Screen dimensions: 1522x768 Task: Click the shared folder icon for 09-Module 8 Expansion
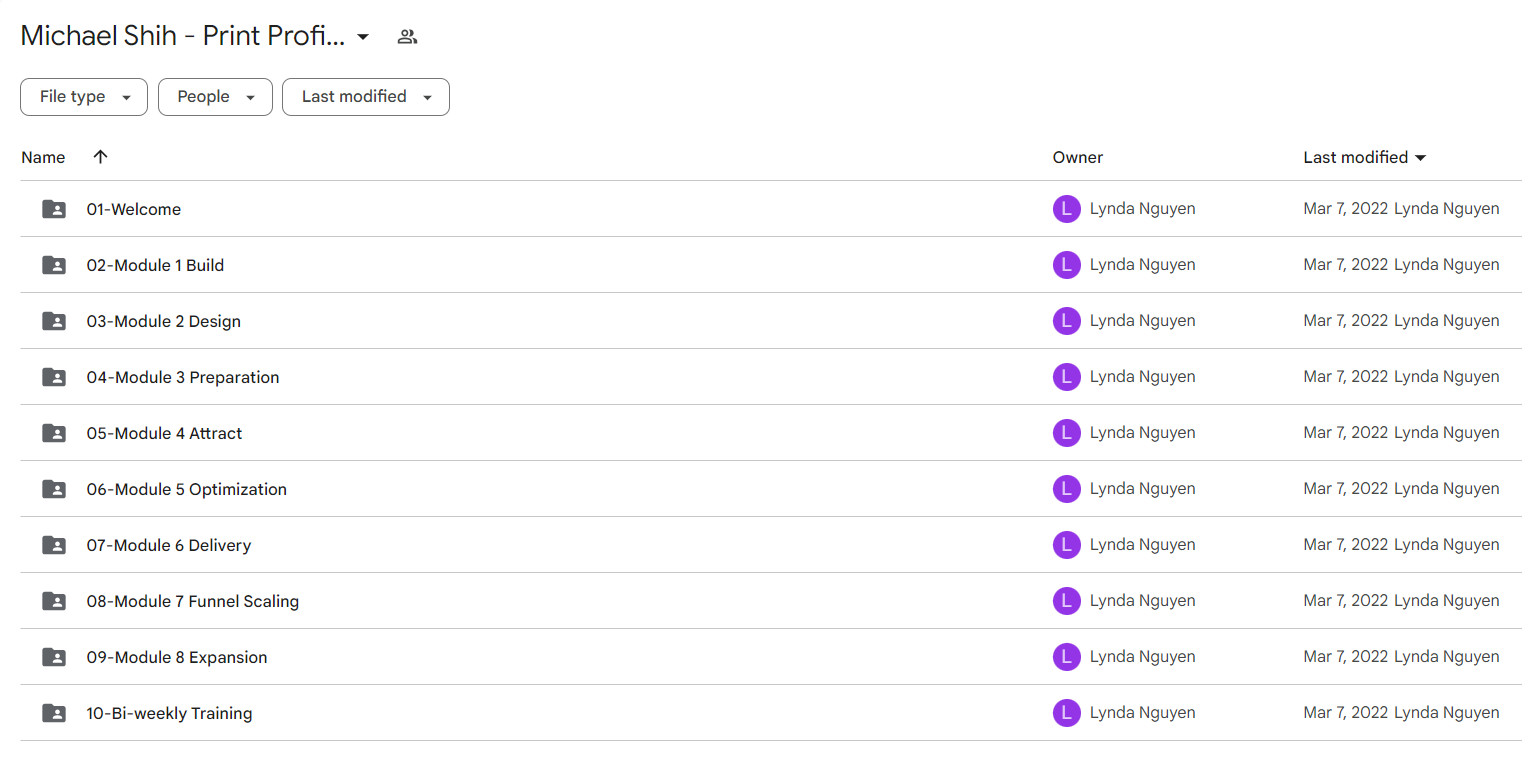coord(54,657)
